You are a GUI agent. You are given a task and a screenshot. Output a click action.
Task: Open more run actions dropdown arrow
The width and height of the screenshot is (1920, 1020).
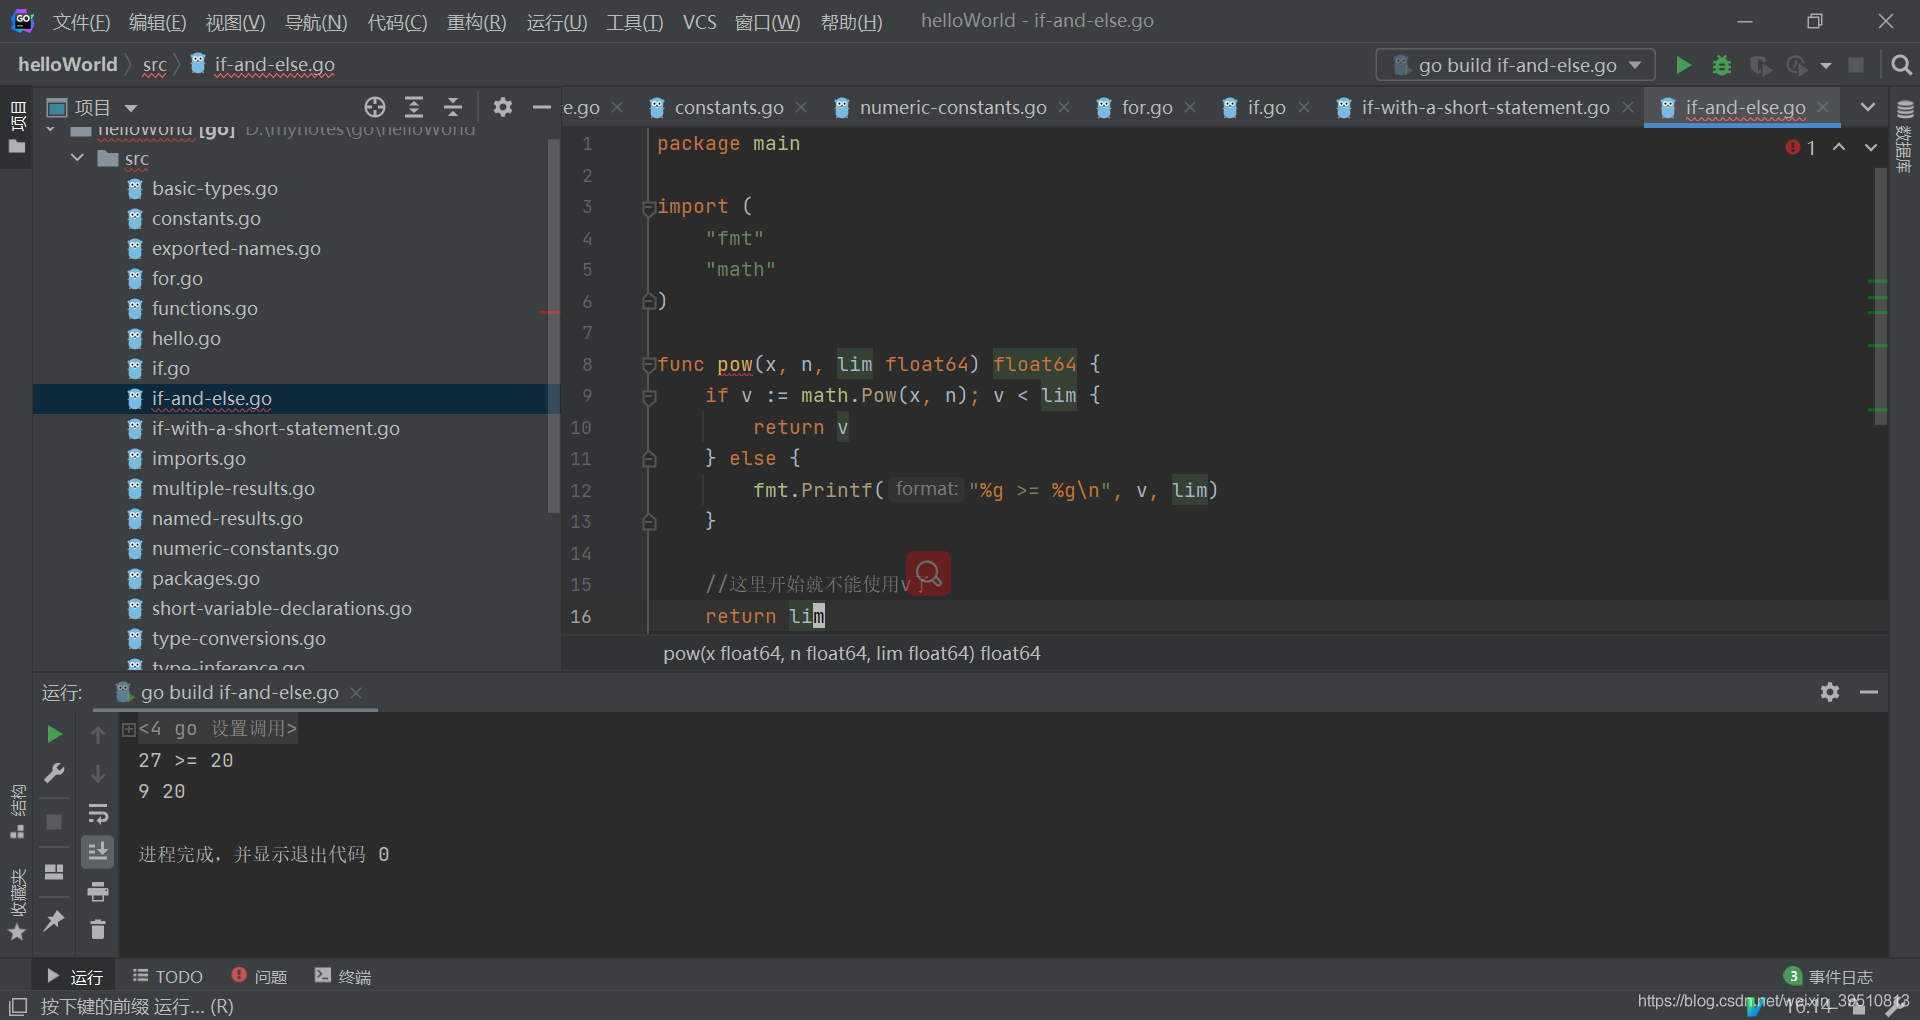(1825, 65)
